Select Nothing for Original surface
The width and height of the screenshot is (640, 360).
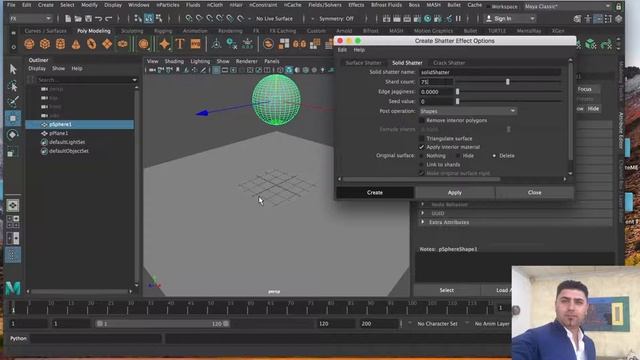coord(422,156)
